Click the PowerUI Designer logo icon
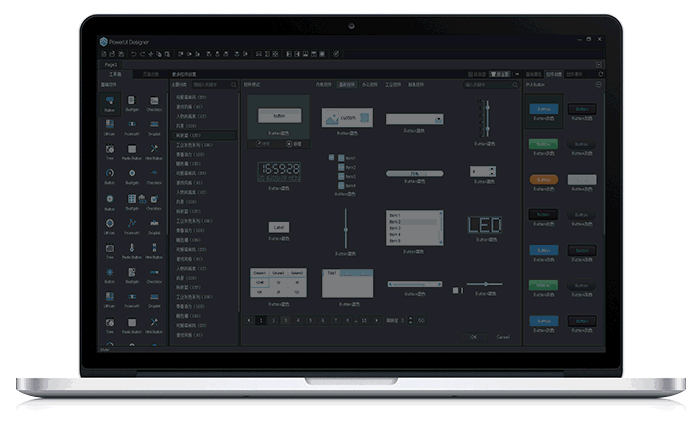Screen dimensions: 700x430 [x=103, y=41]
